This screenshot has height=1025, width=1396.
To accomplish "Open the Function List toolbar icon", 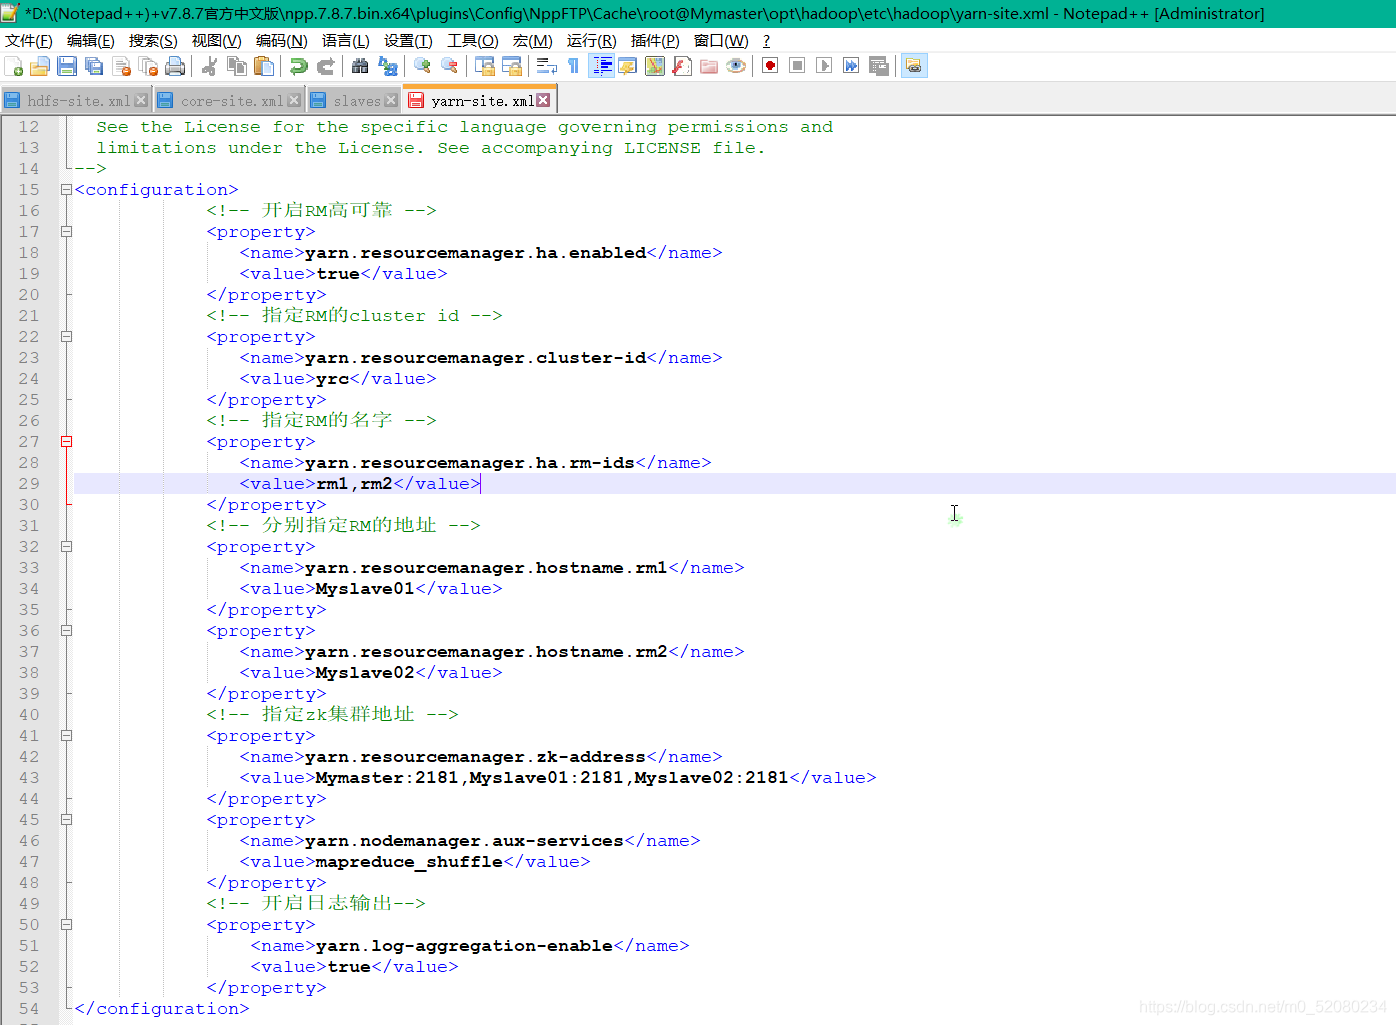I will 682,66.
